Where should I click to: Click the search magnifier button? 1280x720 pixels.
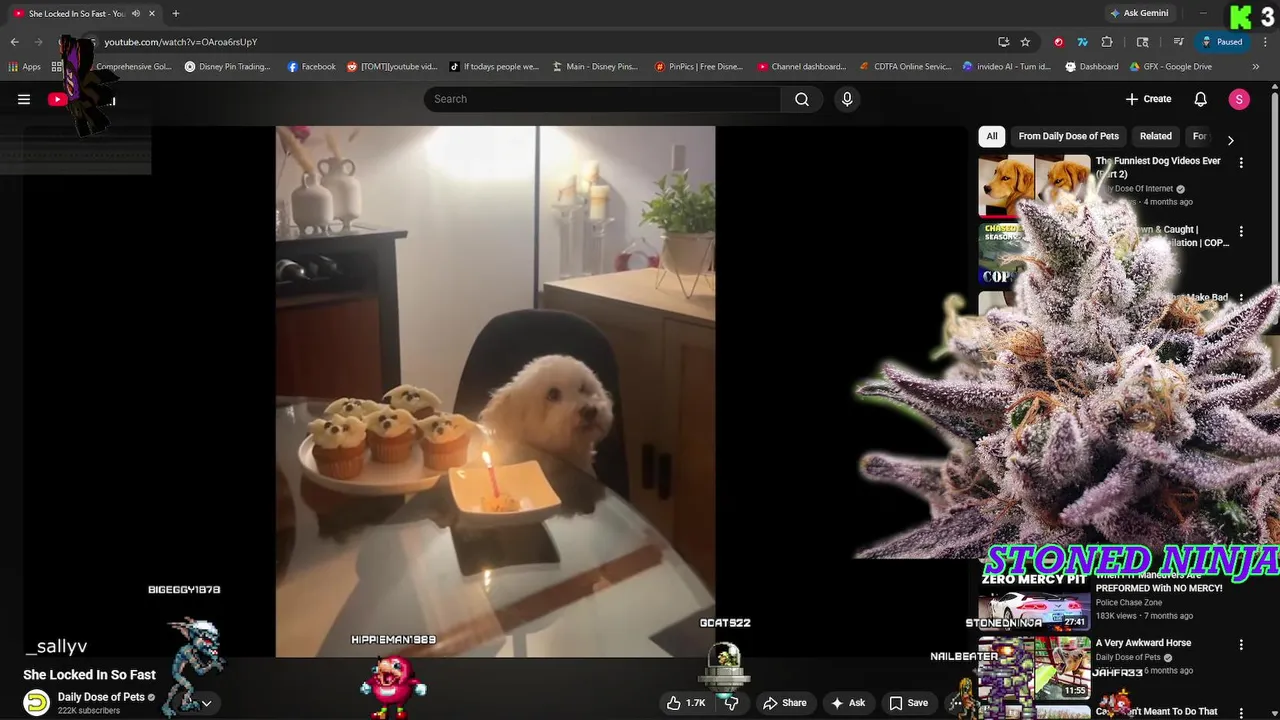802,99
